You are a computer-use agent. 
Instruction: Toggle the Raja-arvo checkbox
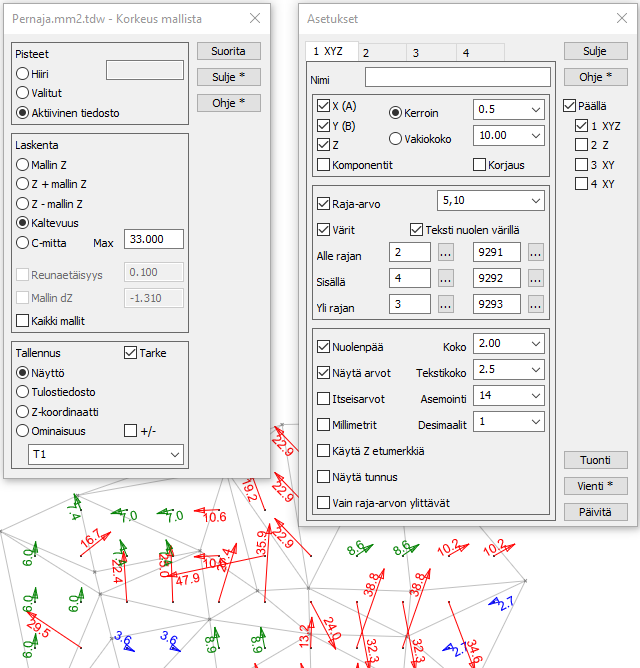(x=323, y=204)
